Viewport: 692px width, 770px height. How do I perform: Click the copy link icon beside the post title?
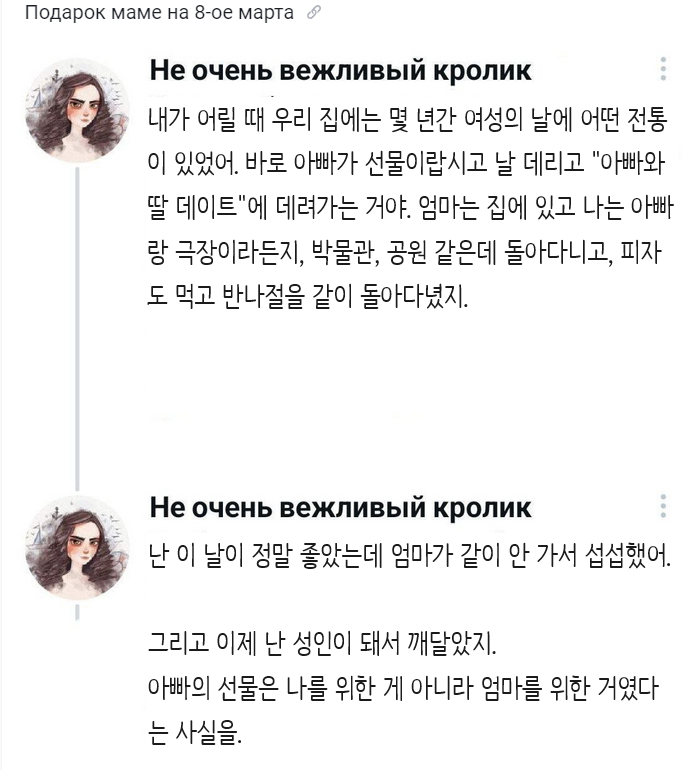pyautogui.click(x=314, y=13)
